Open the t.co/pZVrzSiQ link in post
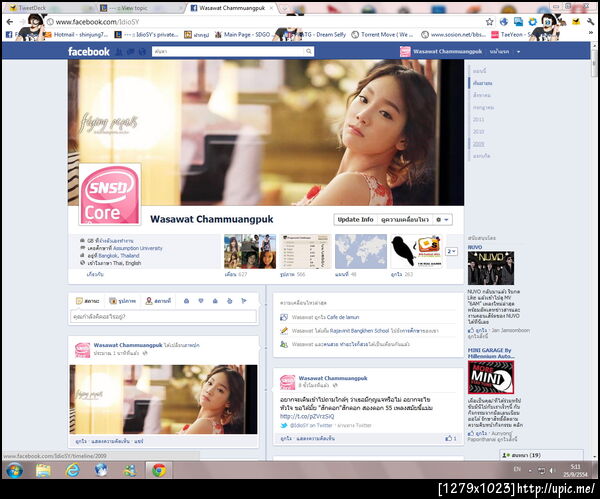 (x=307, y=416)
